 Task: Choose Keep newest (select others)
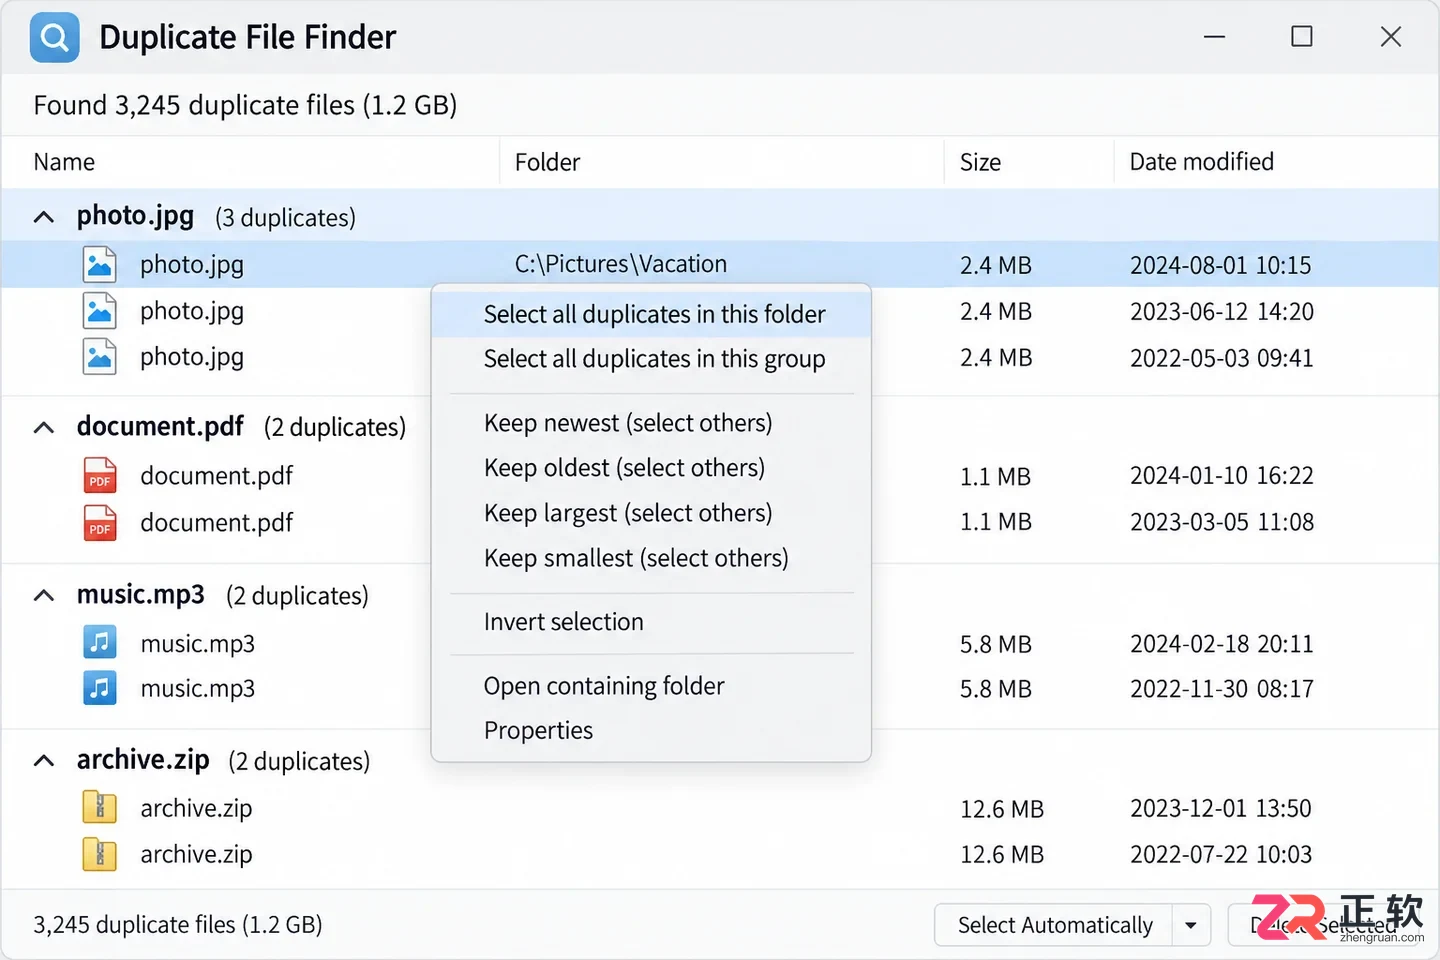628,423
